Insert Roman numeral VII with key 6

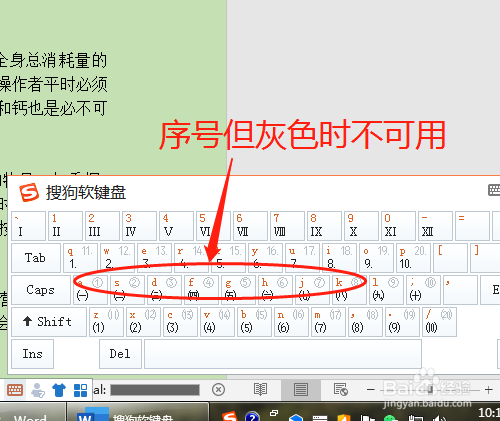tap(250, 226)
